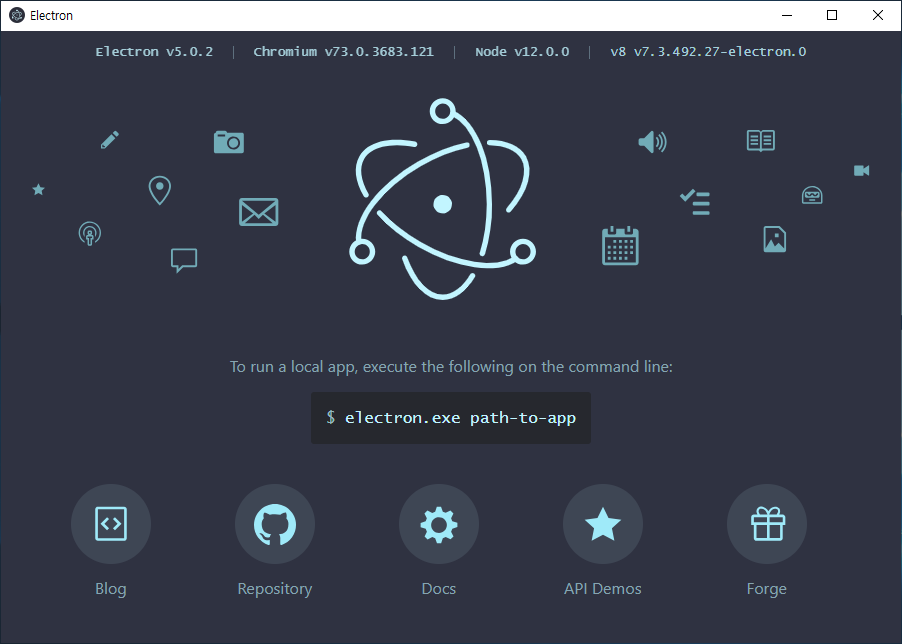This screenshot has height=644, width=902.
Task: Follow the Docs text link
Action: pyautogui.click(x=439, y=589)
